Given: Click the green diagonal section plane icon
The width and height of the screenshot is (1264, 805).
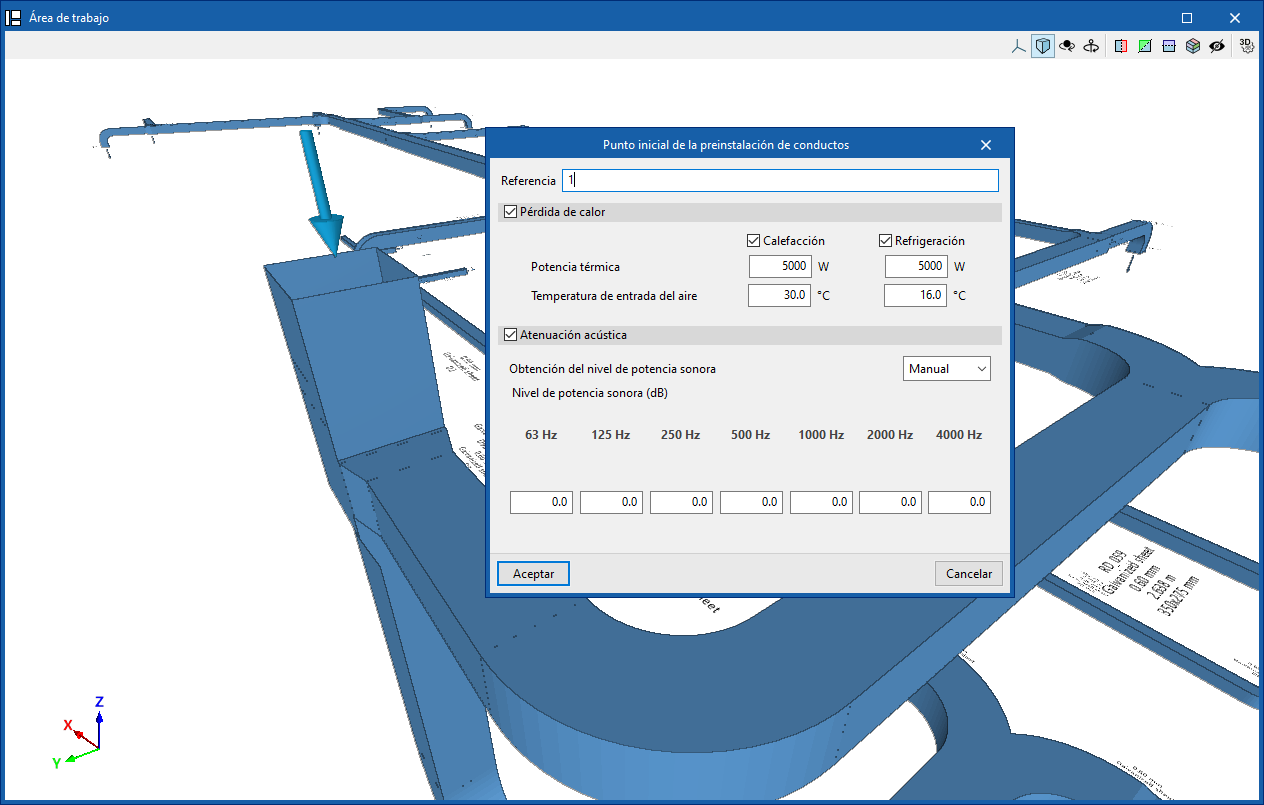Looking at the screenshot, I should click(x=1145, y=46).
